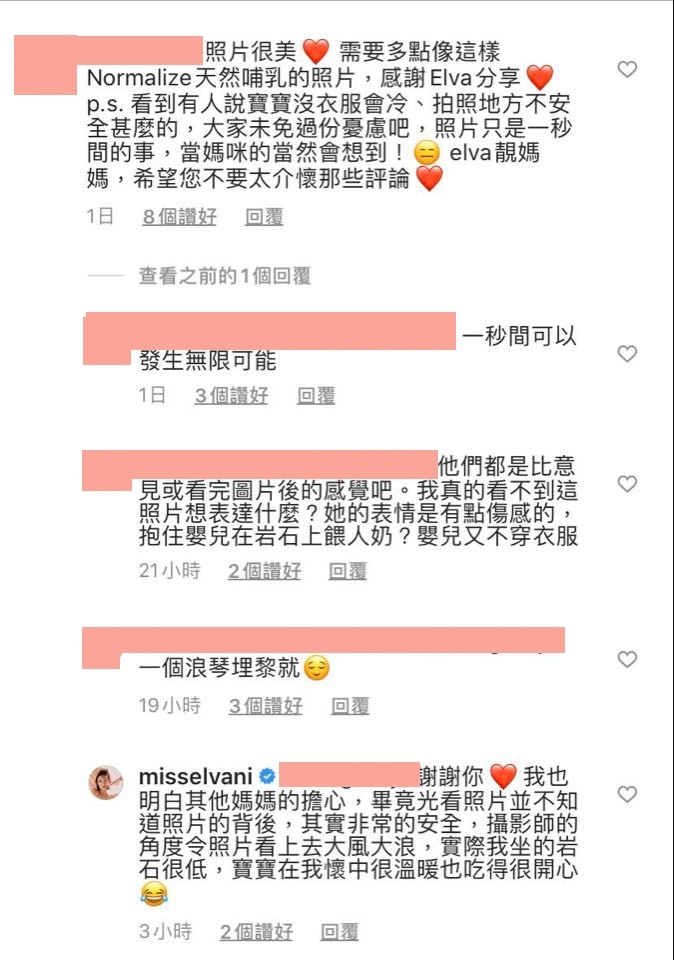The height and width of the screenshot is (960, 674).
Task: Click 回覆 under the 一秒間 reply
Action: point(316,395)
